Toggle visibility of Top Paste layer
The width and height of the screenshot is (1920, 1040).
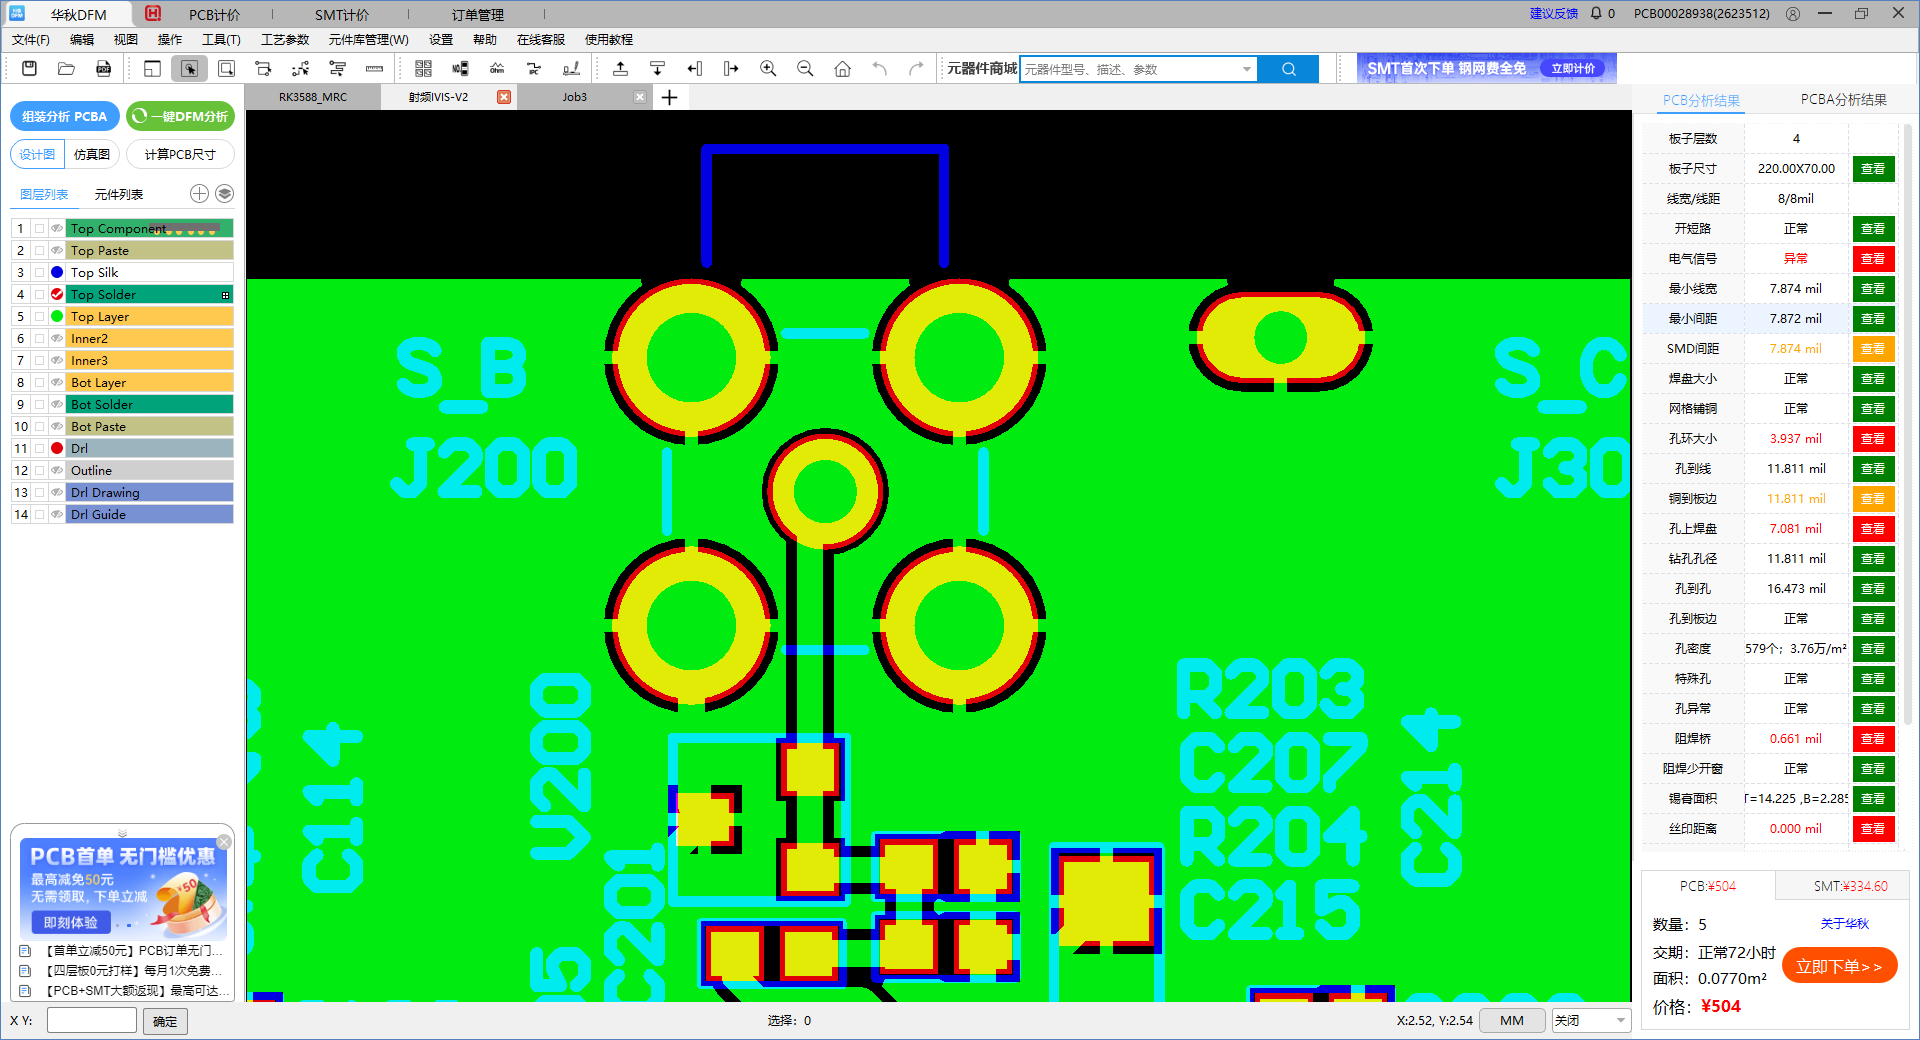click(x=57, y=251)
